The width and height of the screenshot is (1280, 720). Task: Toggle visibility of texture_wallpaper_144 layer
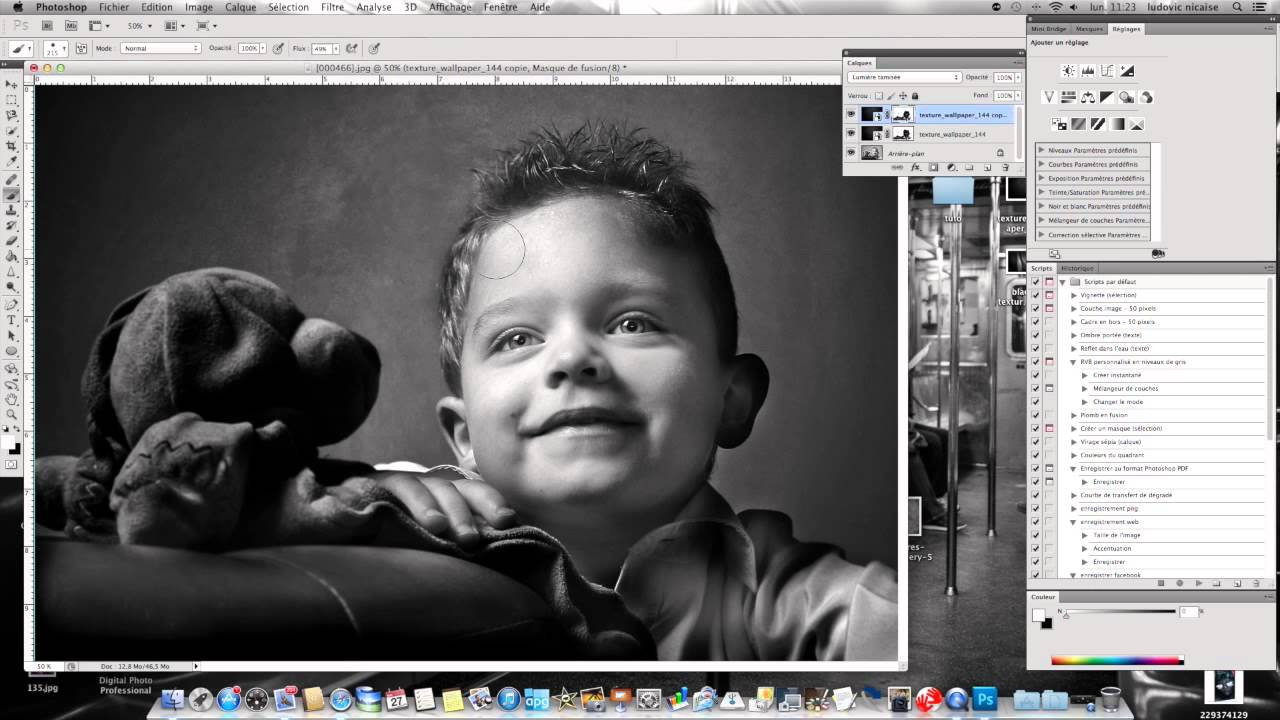click(x=851, y=133)
